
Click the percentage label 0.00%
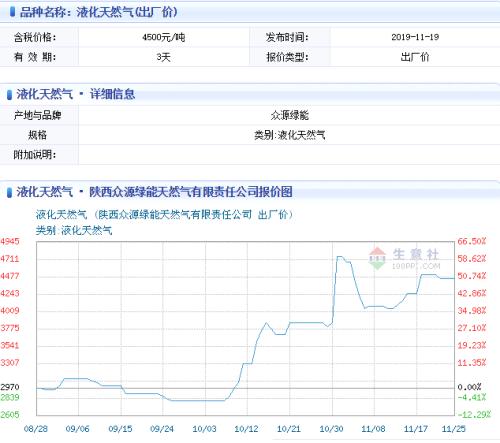pyautogui.click(x=469, y=387)
